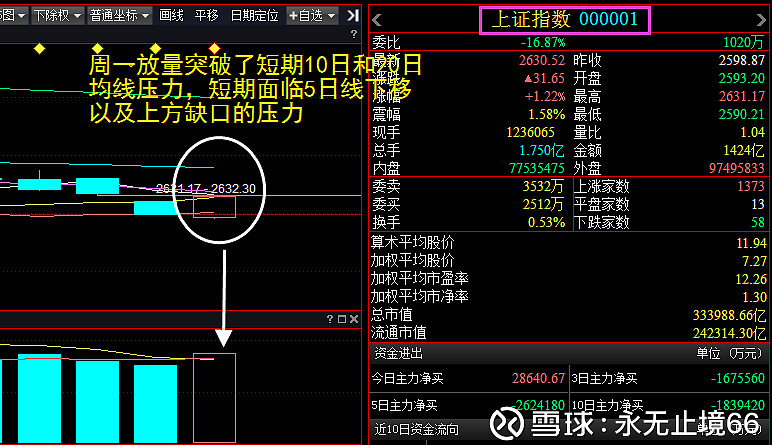Click 委卖 value 3532万
This screenshot has height=445, width=772.
click(543, 186)
